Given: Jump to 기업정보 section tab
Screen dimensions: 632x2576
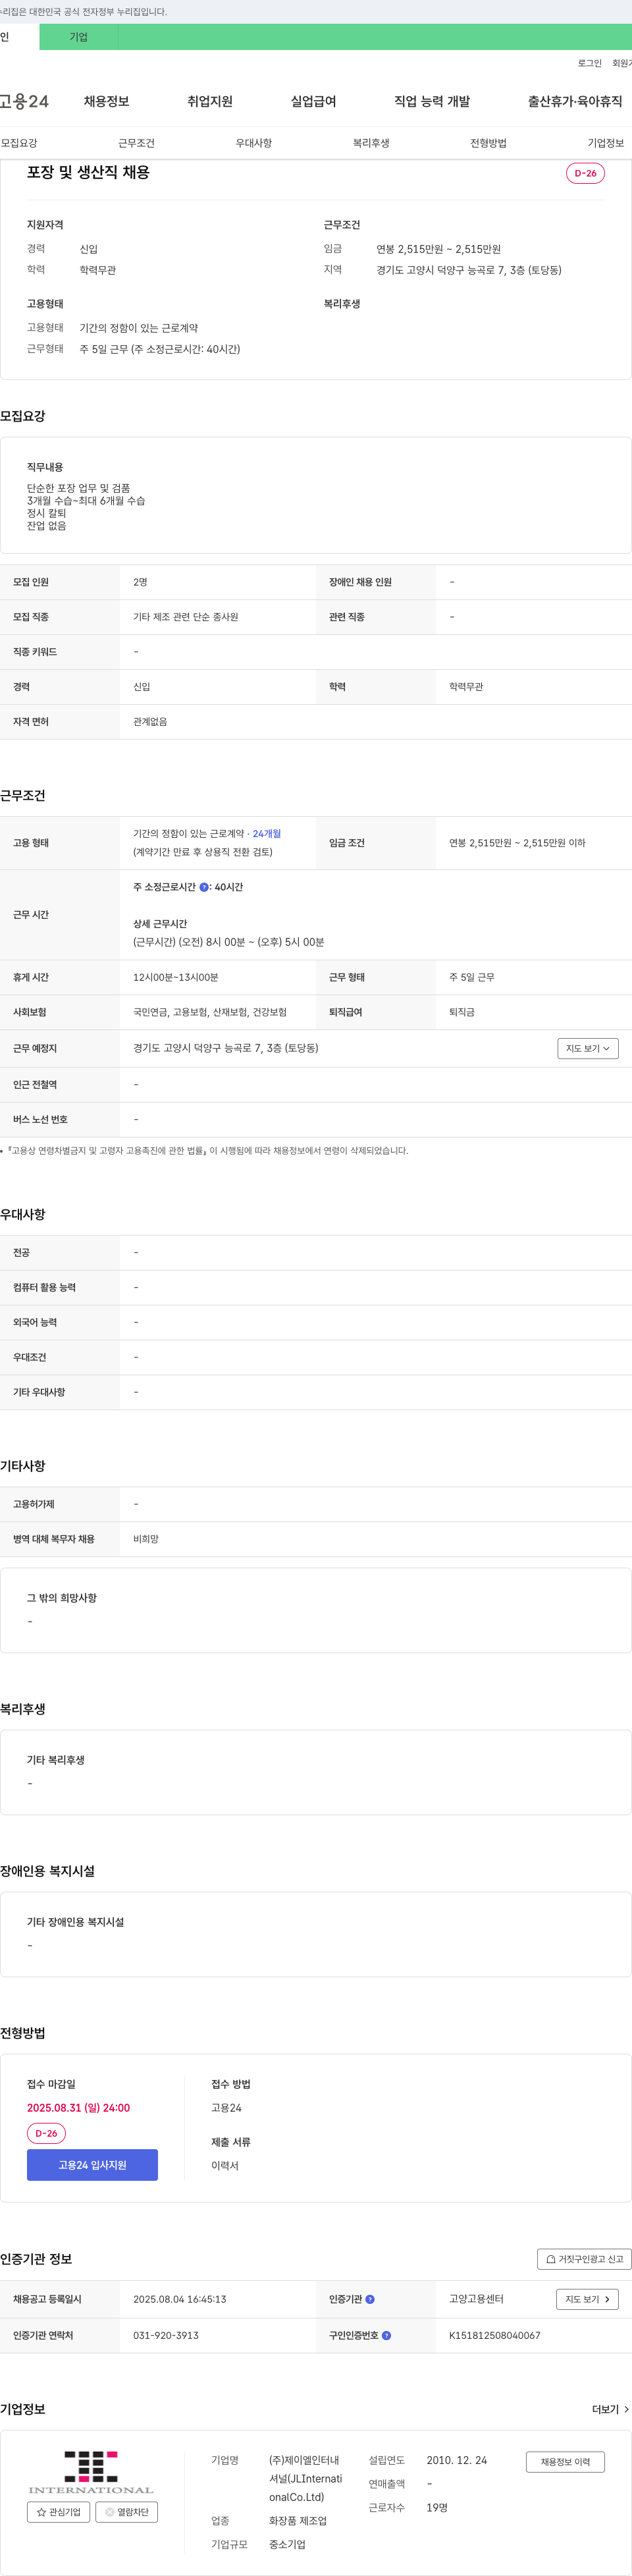Looking at the screenshot, I should (x=606, y=143).
